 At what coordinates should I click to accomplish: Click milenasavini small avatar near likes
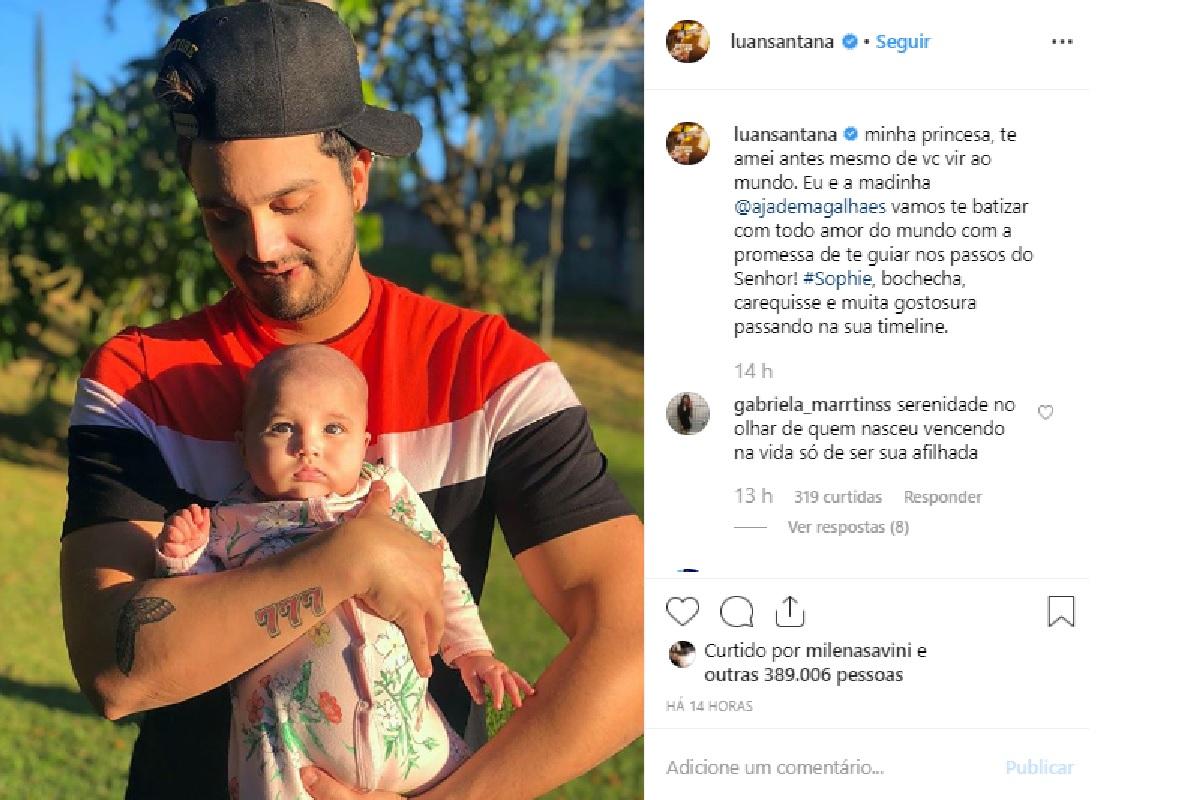pyautogui.click(x=682, y=653)
